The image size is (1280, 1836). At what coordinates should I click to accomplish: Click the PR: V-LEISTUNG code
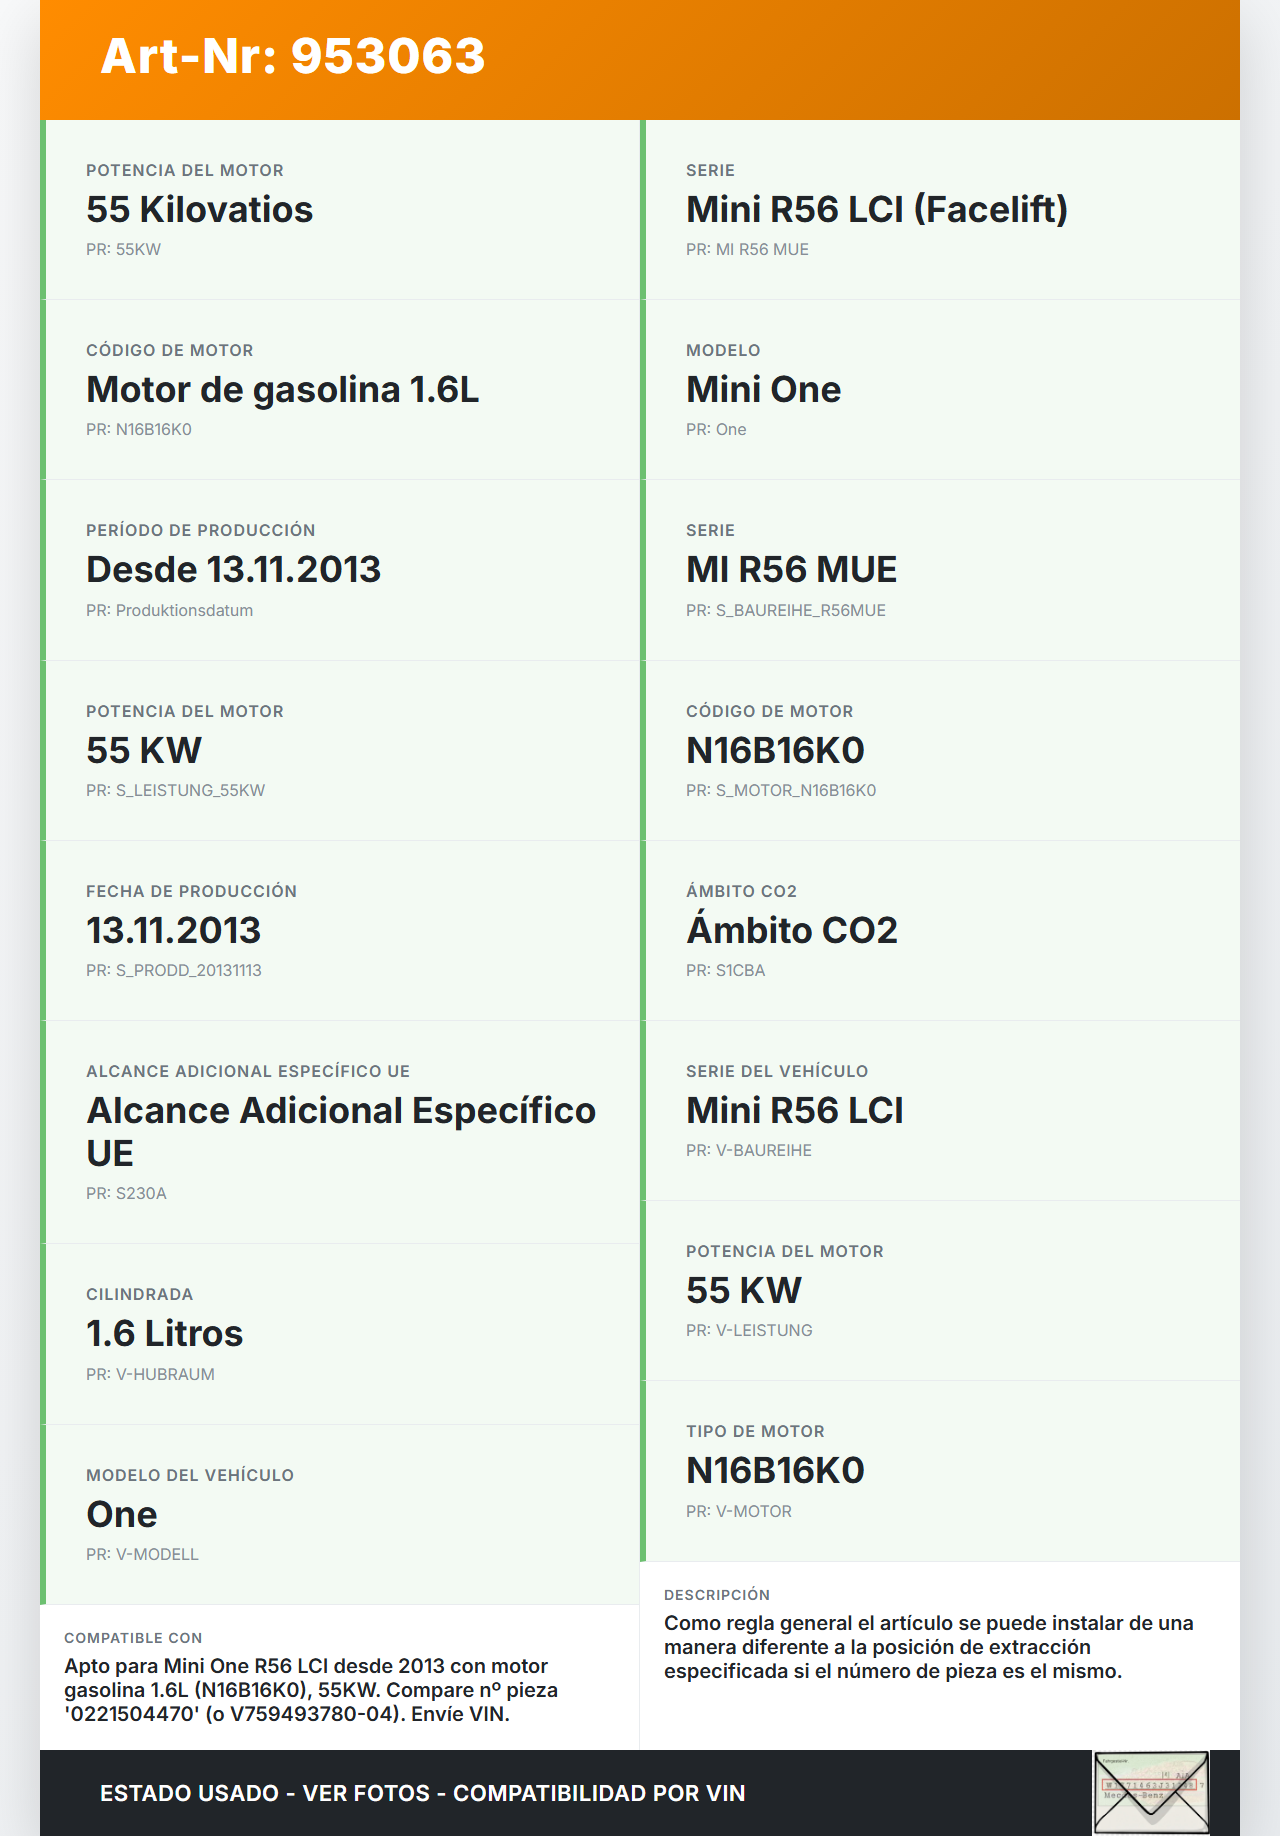pos(749,1330)
